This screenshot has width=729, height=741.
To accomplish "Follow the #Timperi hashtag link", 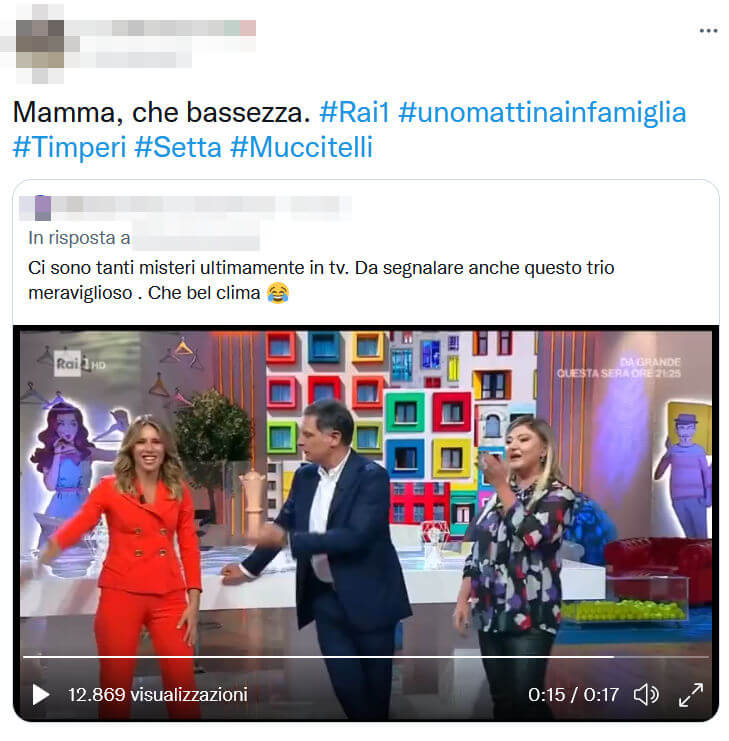I will (x=69, y=147).
